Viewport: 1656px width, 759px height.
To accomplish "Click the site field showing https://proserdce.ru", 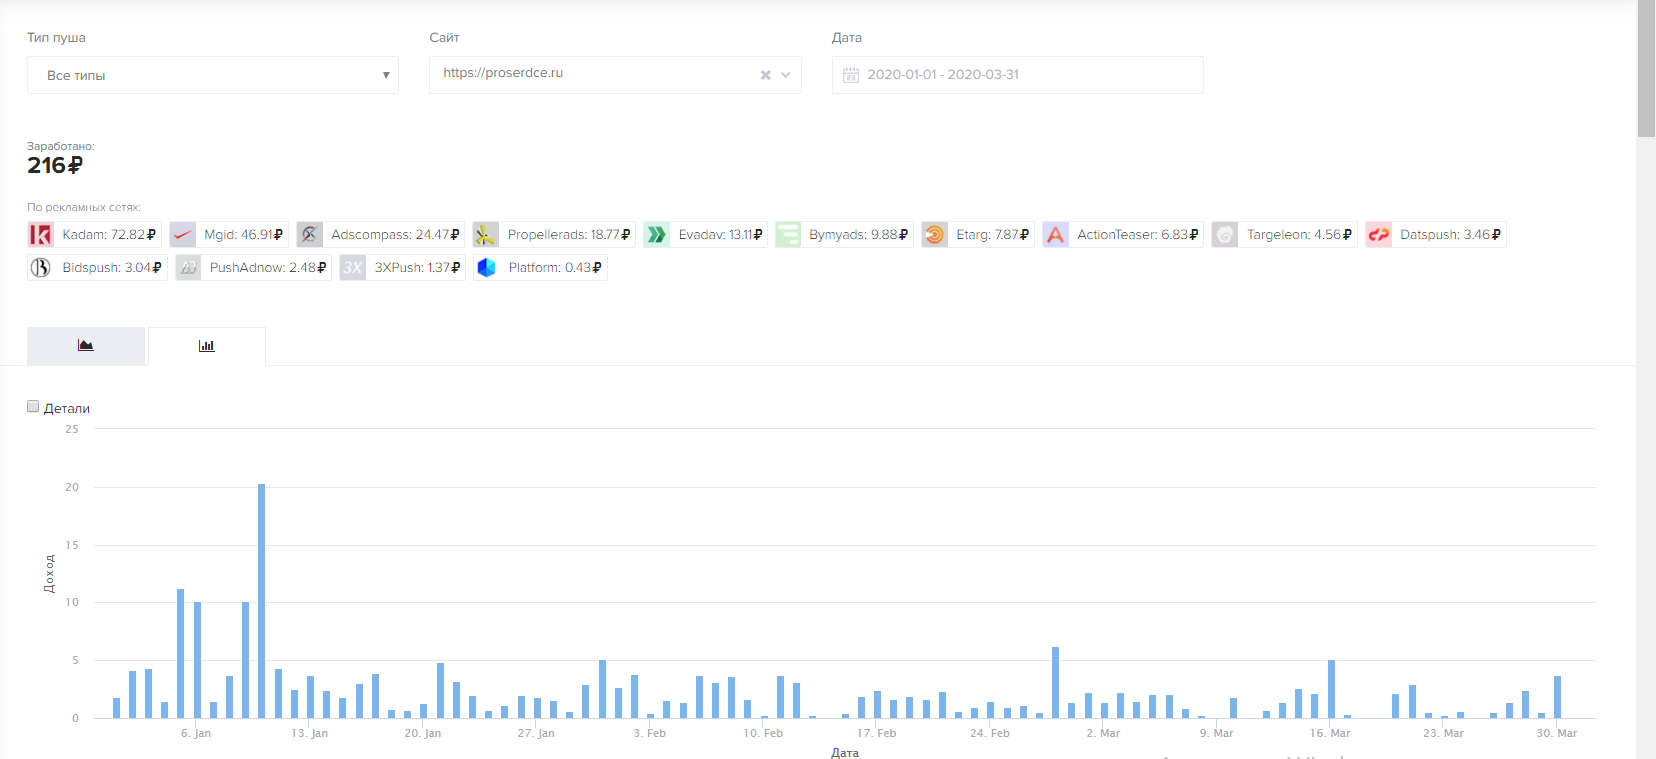I will (615, 75).
